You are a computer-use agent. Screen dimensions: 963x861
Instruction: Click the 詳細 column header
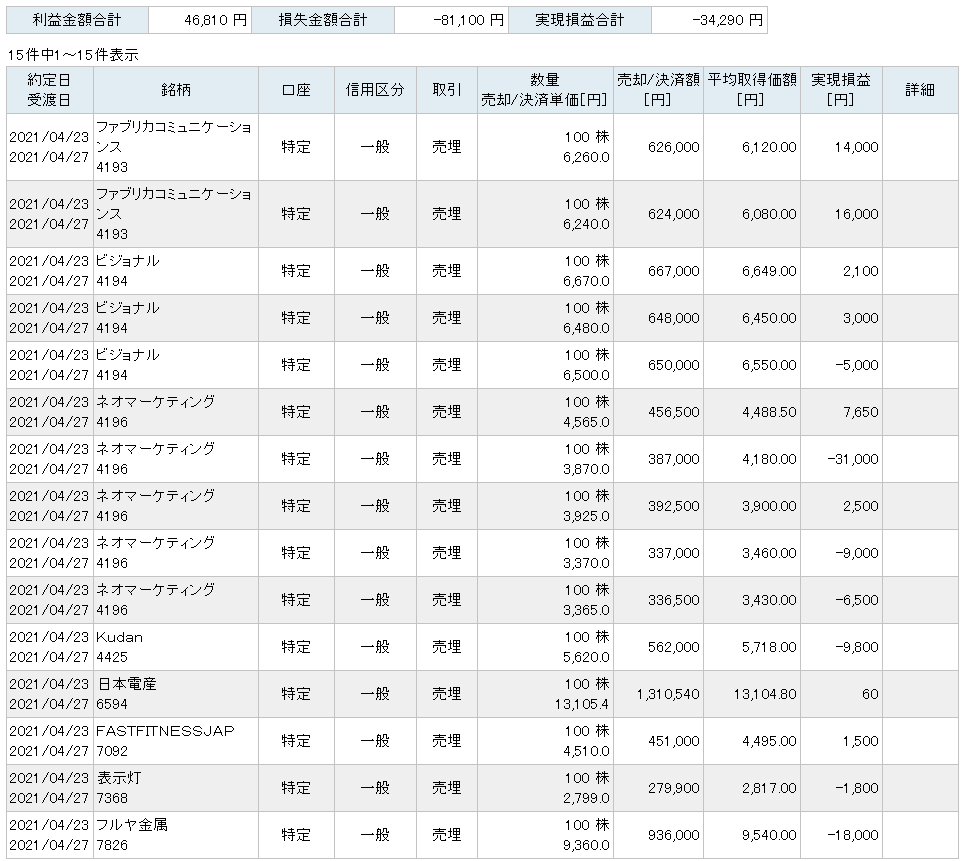coord(919,90)
